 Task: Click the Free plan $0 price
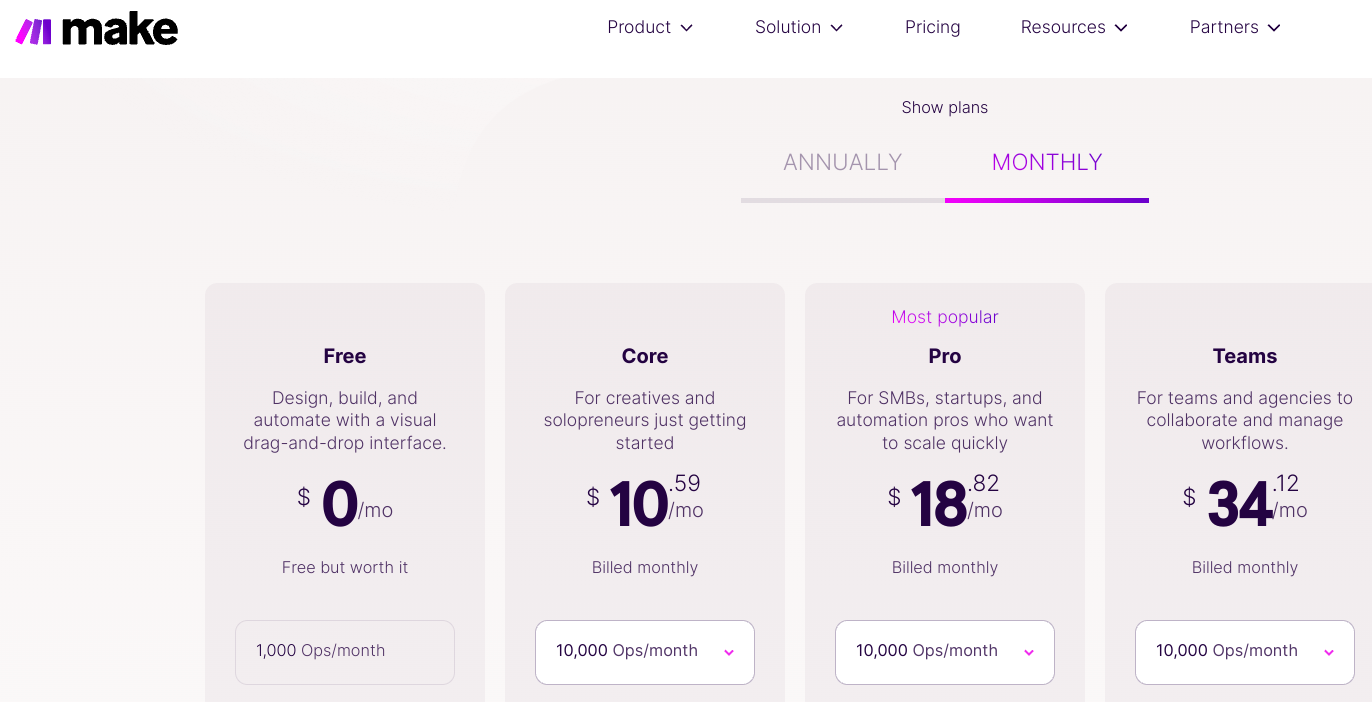(345, 503)
